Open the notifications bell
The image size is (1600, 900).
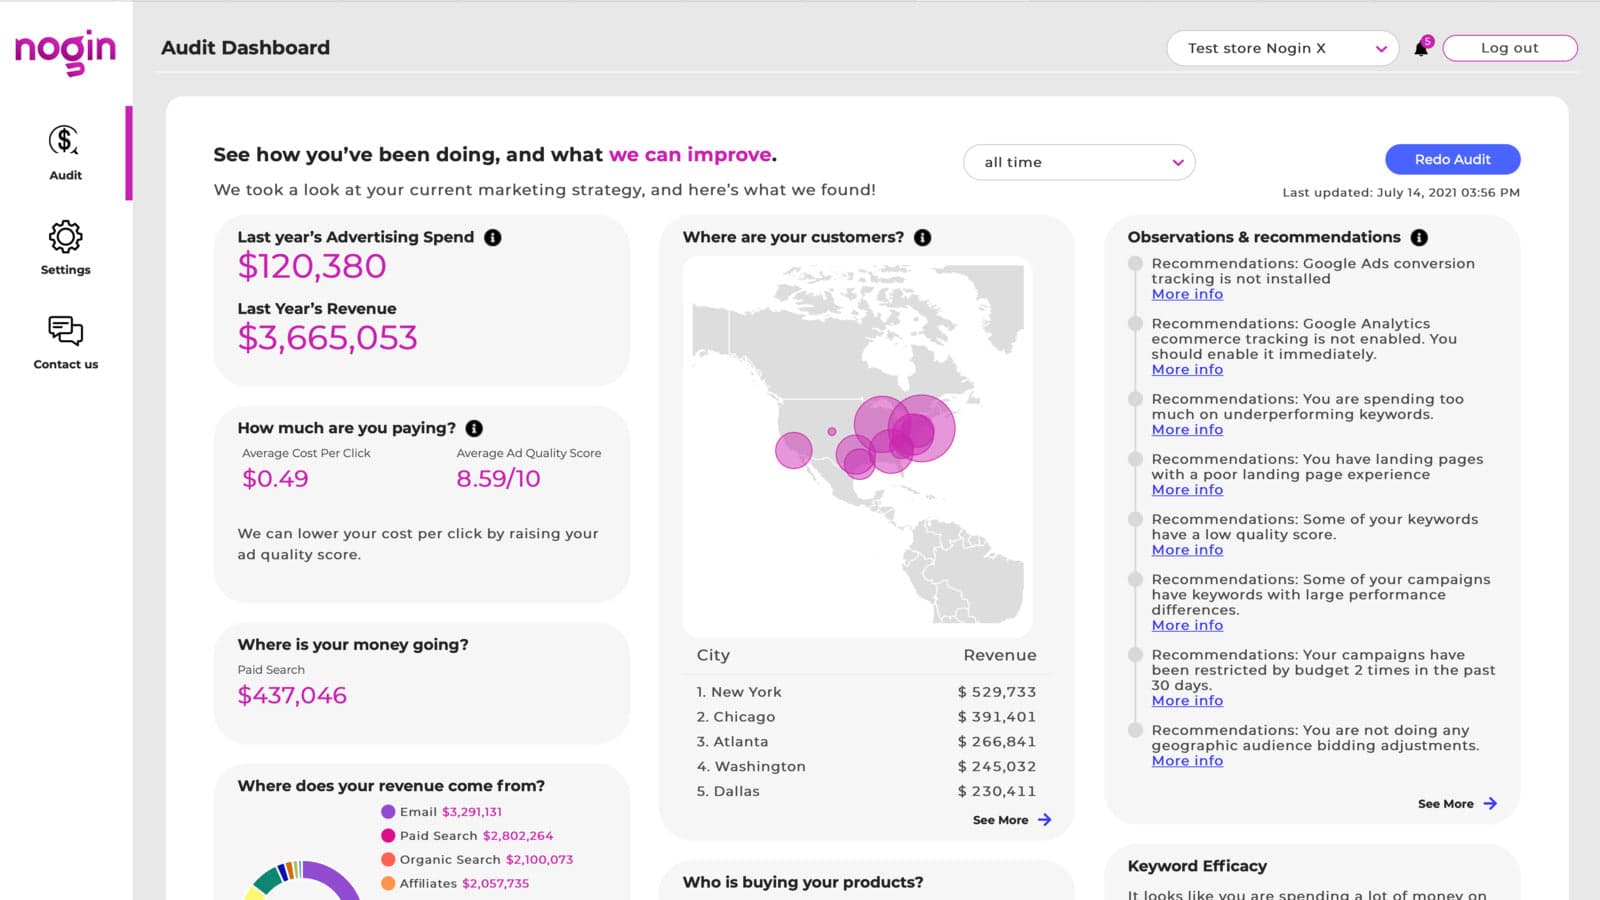(1420, 47)
